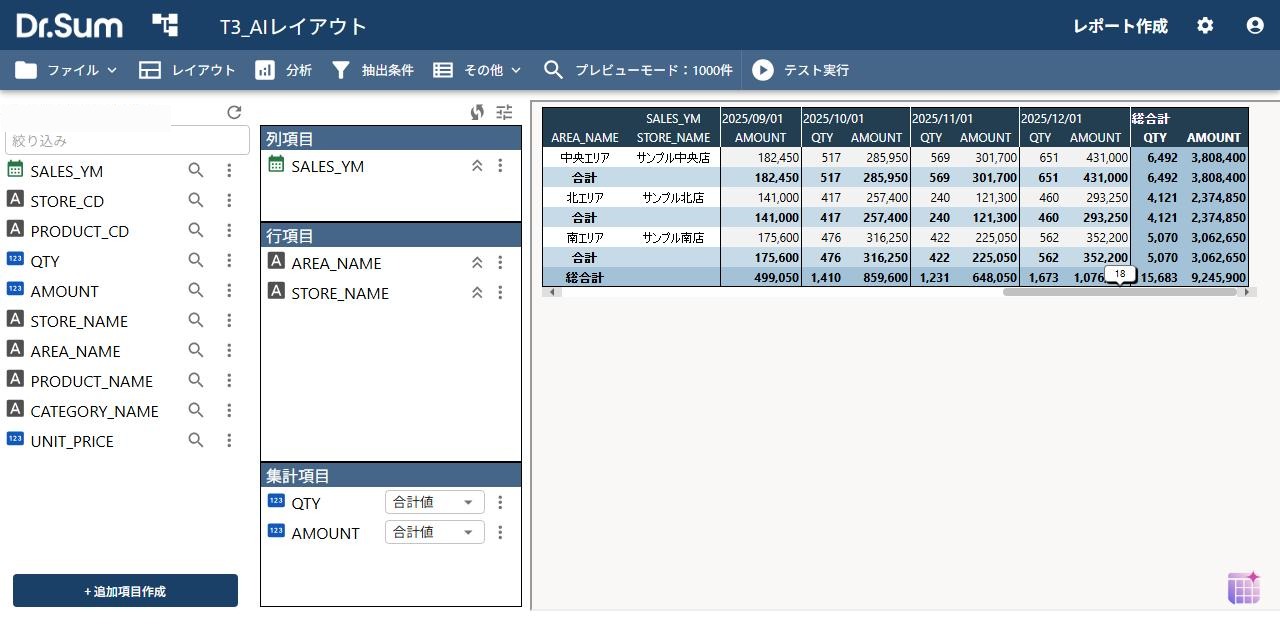The image size is (1280, 631).
Task: Click the data model icon beside Dr.Sum logo
Action: pyautogui.click(x=165, y=25)
